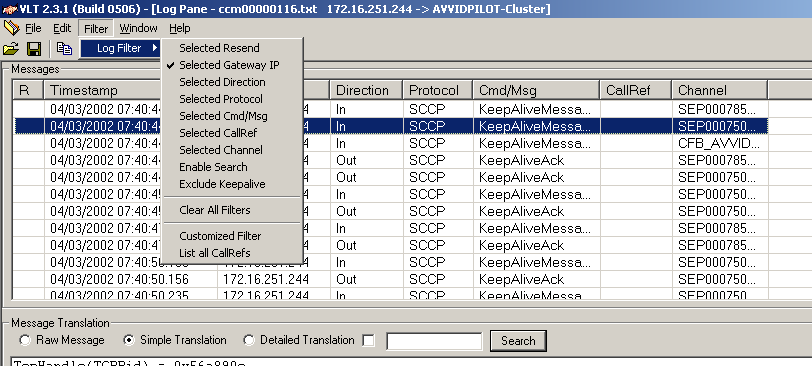Open the Edit menu
The height and width of the screenshot is (366, 812).
coord(62,28)
